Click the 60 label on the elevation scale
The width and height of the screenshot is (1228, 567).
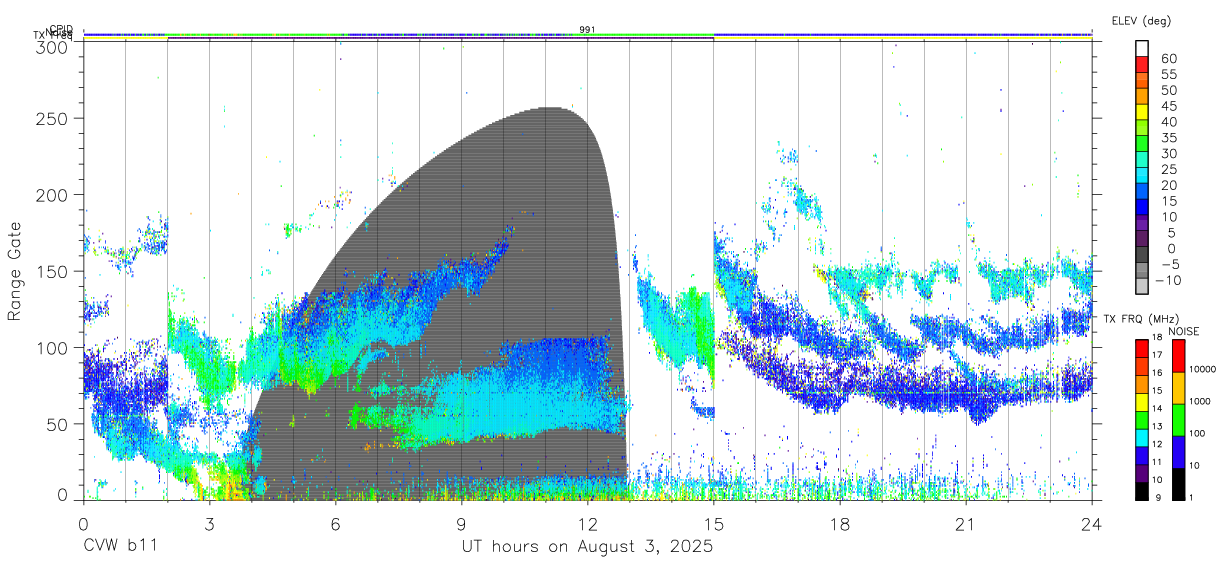(x=1168, y=59)
